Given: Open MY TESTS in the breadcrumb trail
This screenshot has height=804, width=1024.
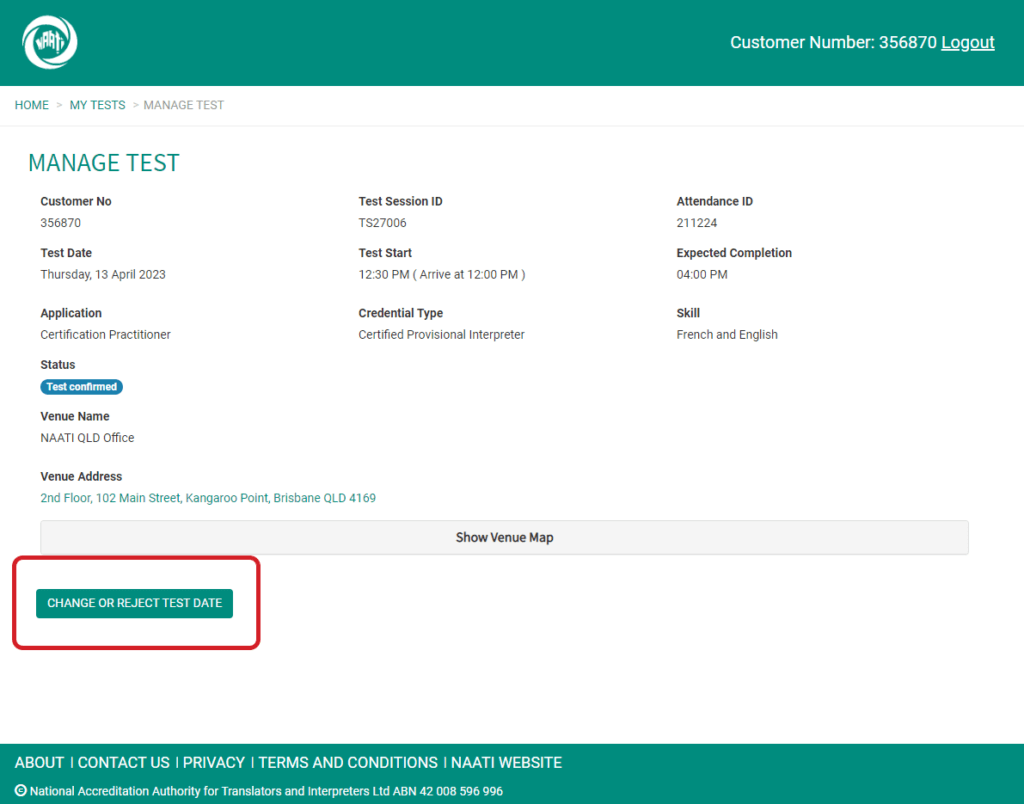Looking at the screenshot, I should coord(97,105).
